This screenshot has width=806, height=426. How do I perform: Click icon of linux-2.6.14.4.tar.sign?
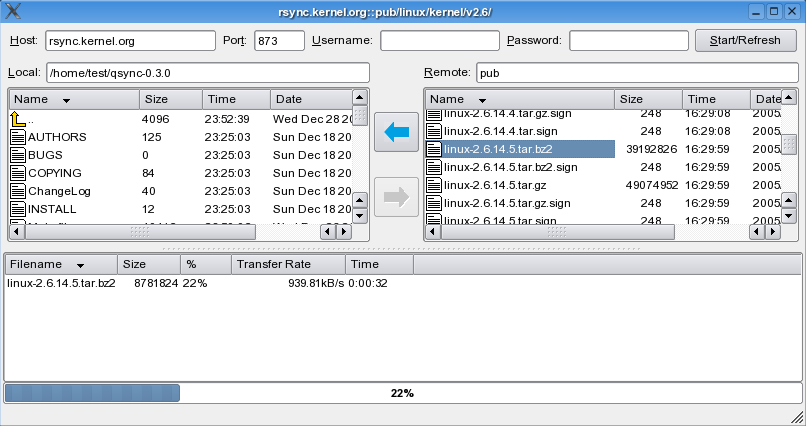434,131
